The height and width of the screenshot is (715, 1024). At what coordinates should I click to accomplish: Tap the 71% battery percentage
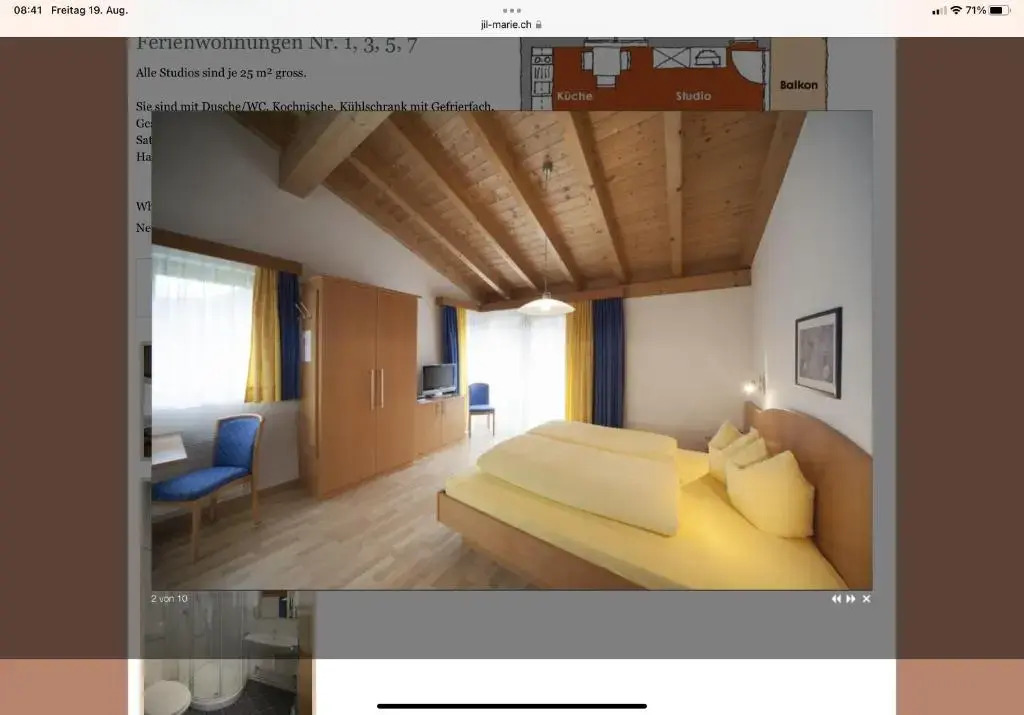(975, 10)
